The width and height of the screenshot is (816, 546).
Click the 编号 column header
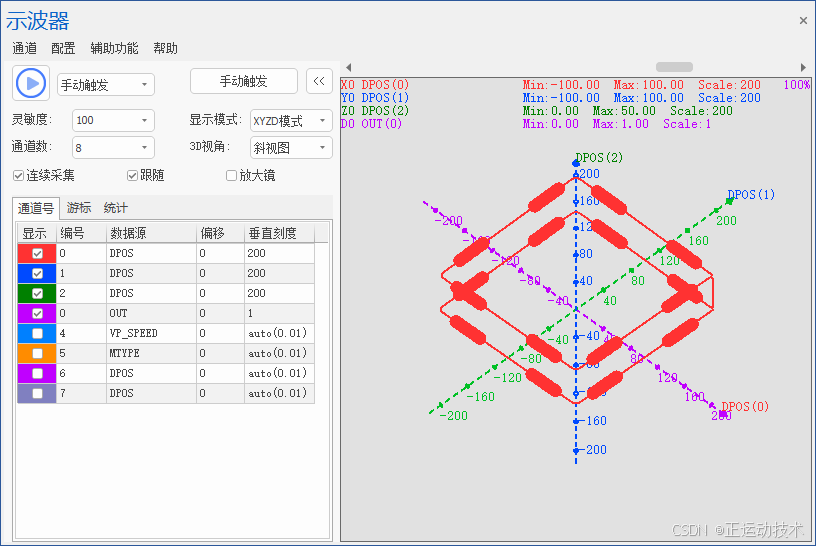tap(81, 233)
